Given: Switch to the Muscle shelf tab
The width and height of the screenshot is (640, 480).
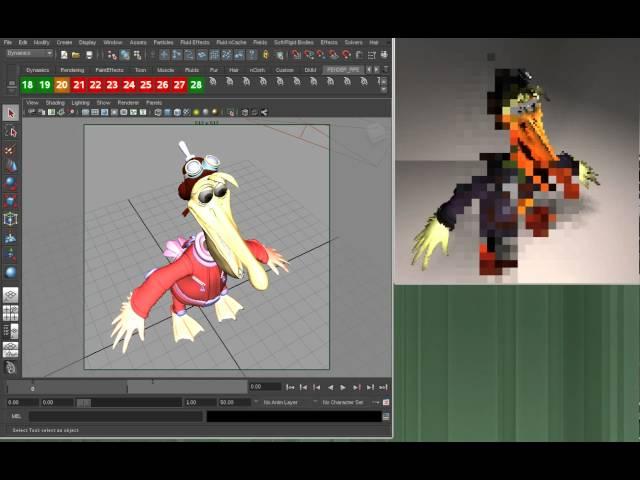Looking at the screenshot, I should tap(165, 70).
